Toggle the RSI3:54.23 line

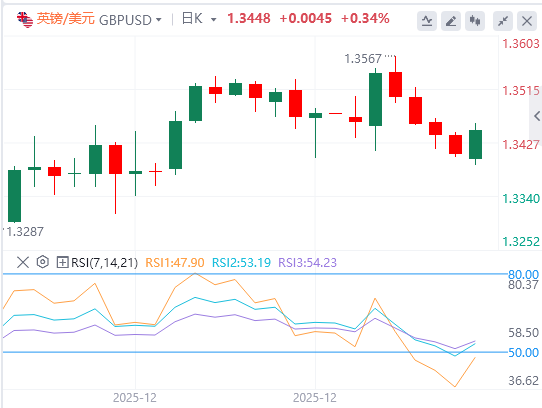tap(307, 262)
